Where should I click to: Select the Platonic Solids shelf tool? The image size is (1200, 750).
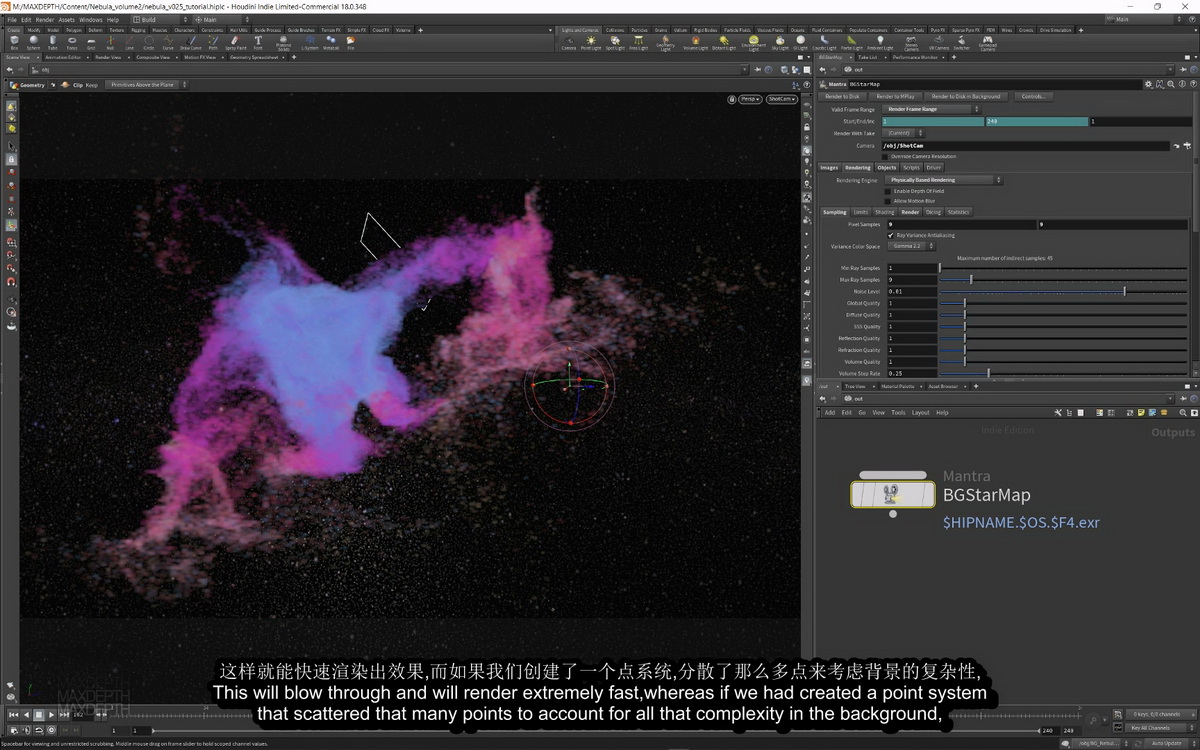click(283, 43)
